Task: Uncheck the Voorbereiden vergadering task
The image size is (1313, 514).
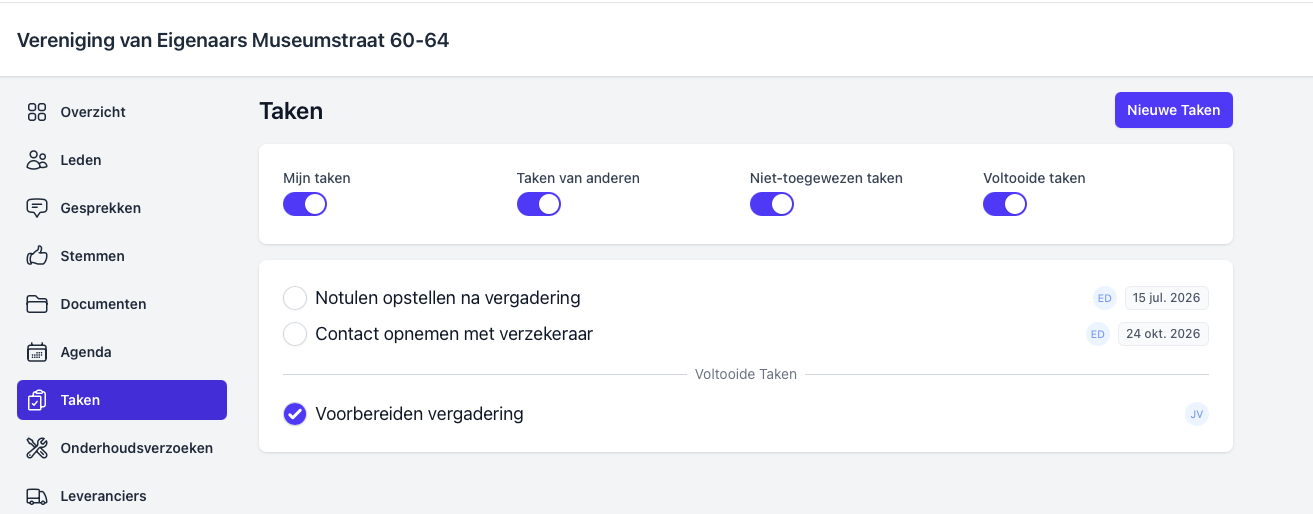Action: coord(295,414)
